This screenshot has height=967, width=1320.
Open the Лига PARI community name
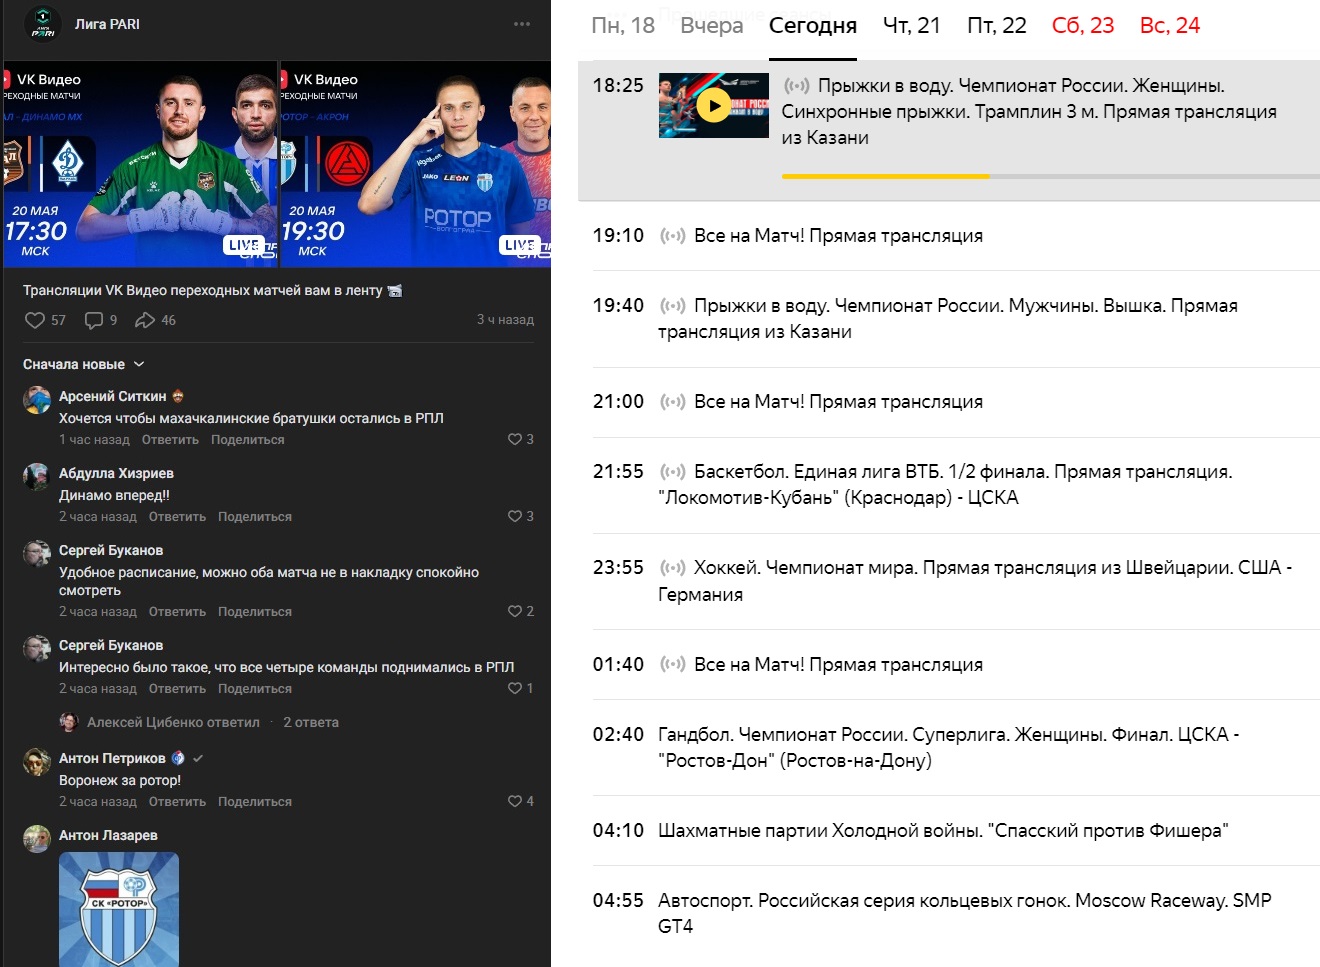(x=107, y=24)
